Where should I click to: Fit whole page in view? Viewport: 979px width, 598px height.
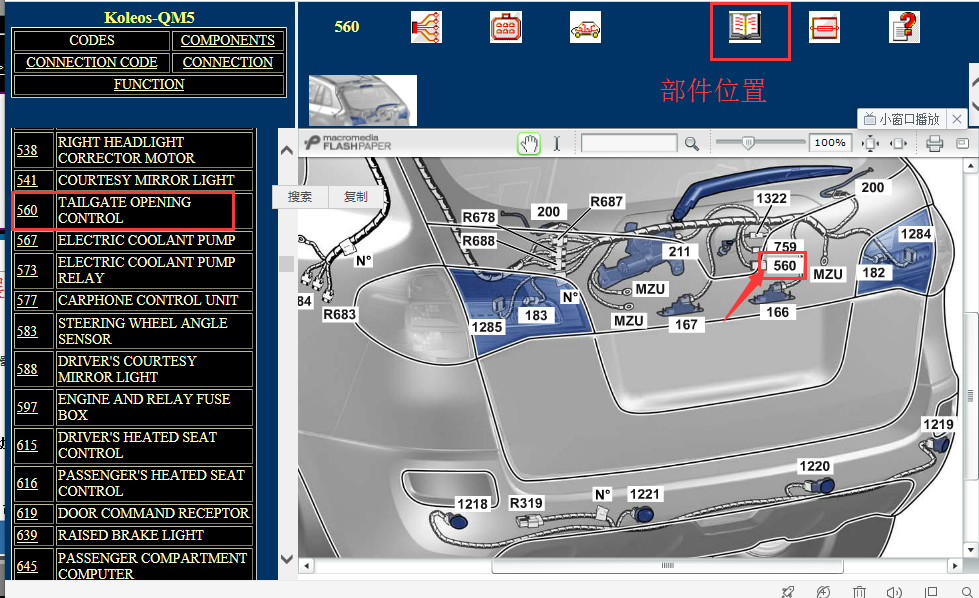click(x=870, y=144)
